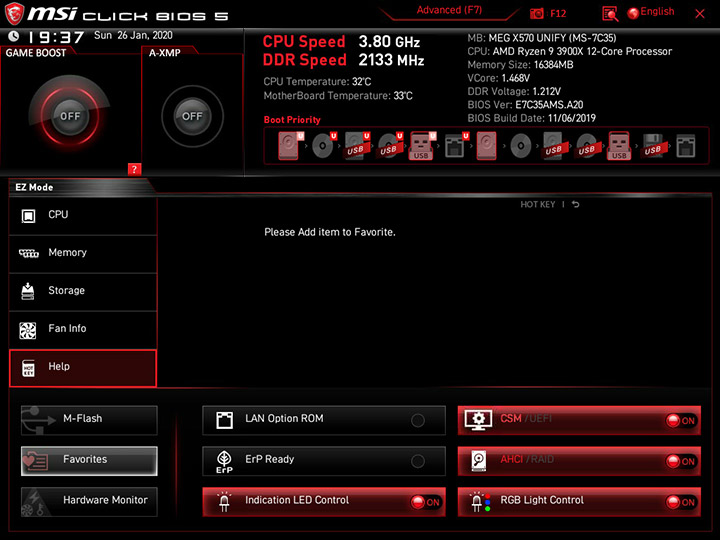This screenshot has height=540, width=720.
Task: Click the VCore: 1.468V reading
Action: click(x=499, y=78)
